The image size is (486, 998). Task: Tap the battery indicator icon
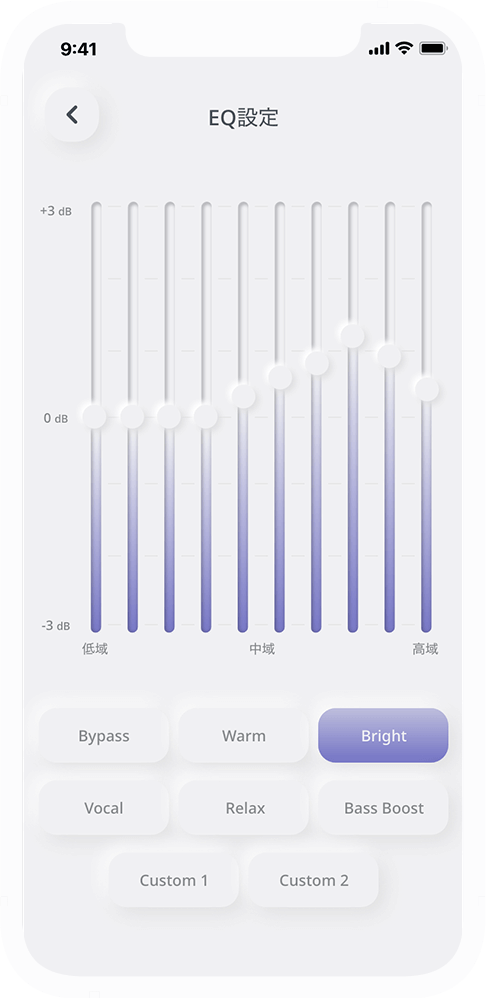click(x=433, y=48)
